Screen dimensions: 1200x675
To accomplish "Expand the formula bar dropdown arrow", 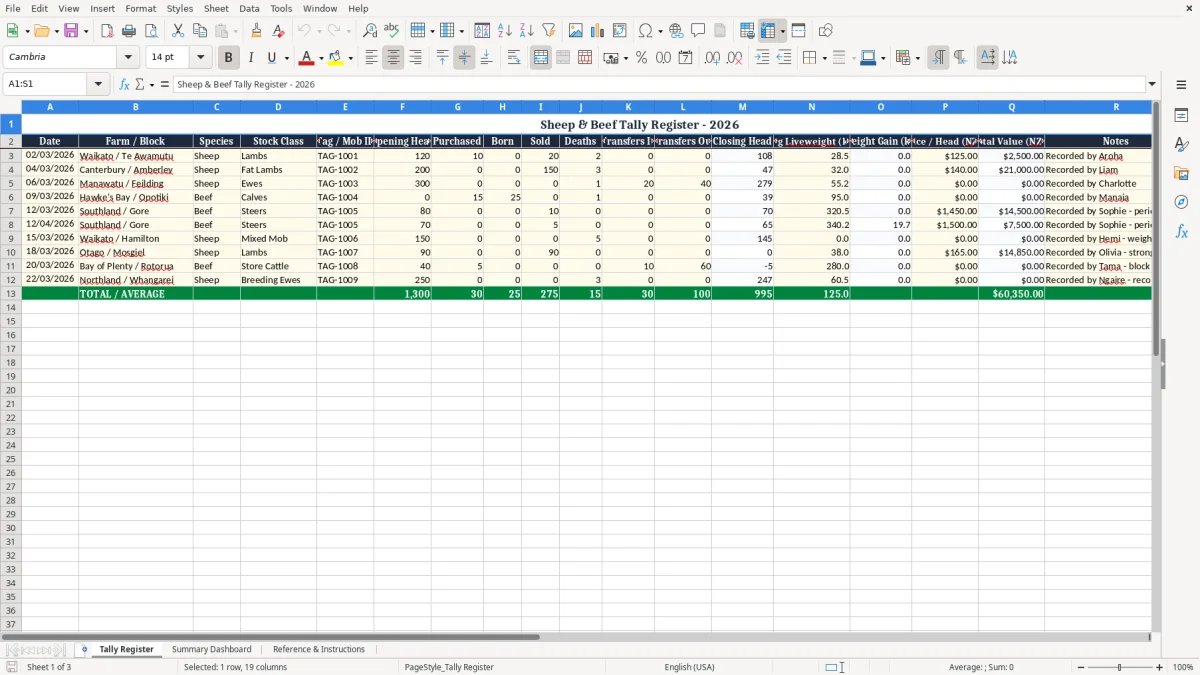I will coord(1152,84).
